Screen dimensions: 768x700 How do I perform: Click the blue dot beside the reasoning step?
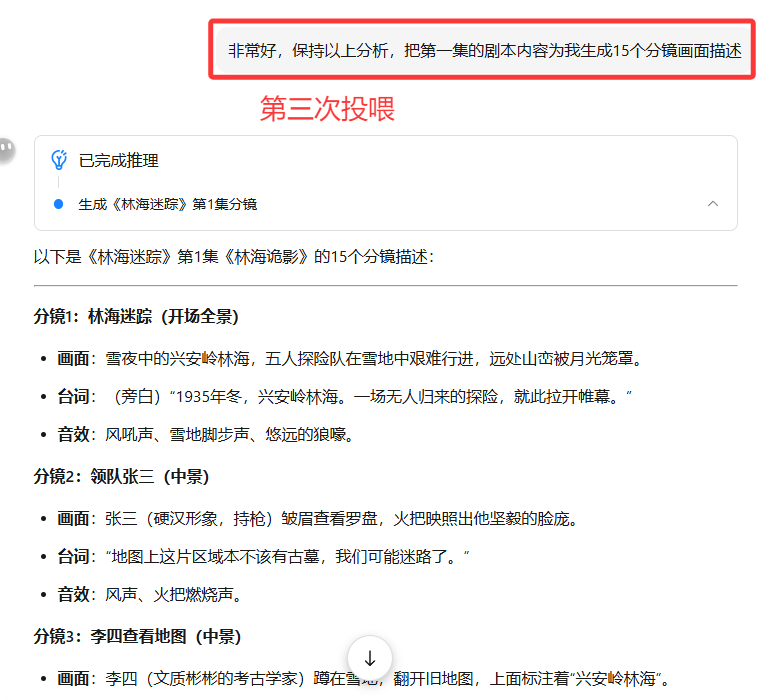(59, 204)
